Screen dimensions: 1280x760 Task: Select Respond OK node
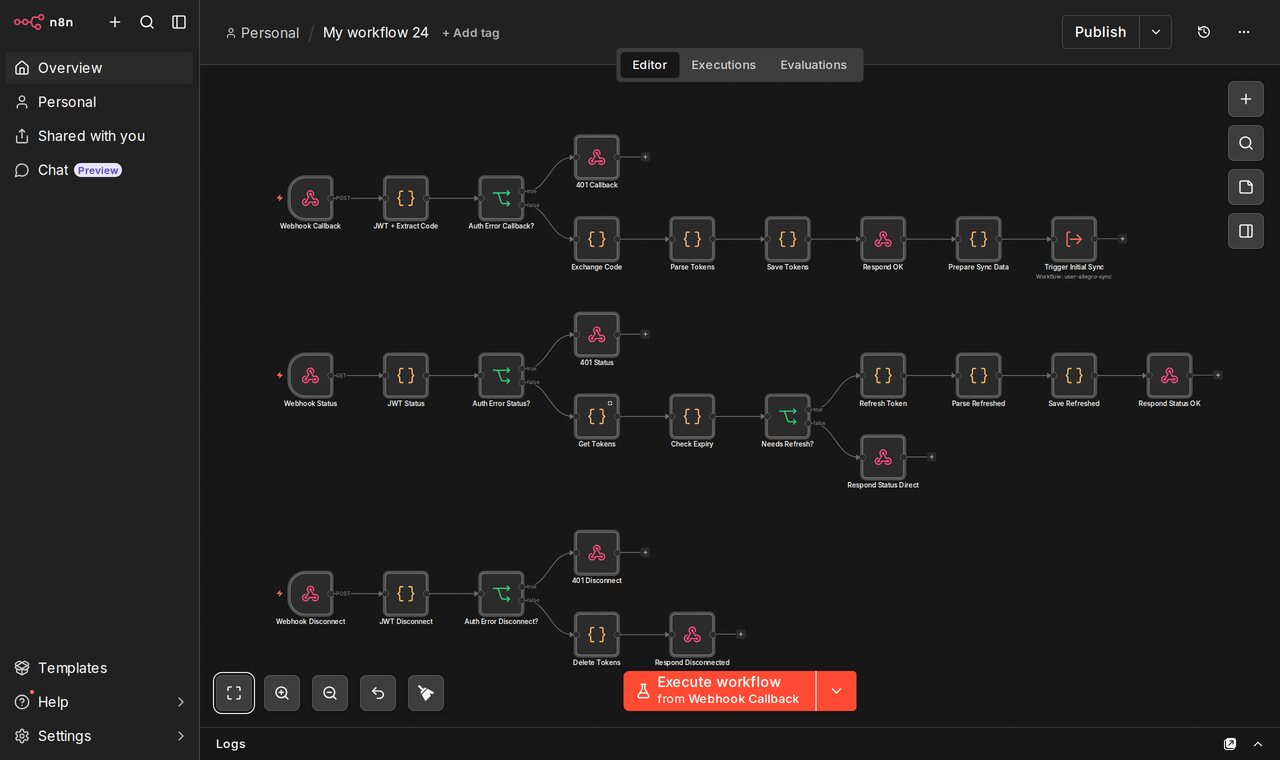pos(883,239)
